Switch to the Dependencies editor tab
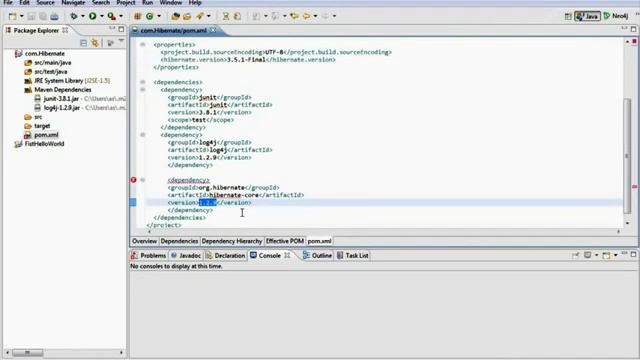 click(179, 241)
